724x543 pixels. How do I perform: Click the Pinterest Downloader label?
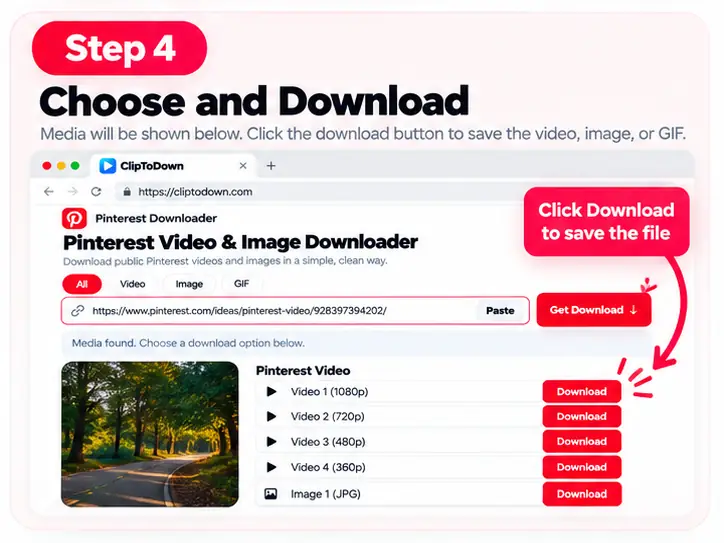point(156,218)
